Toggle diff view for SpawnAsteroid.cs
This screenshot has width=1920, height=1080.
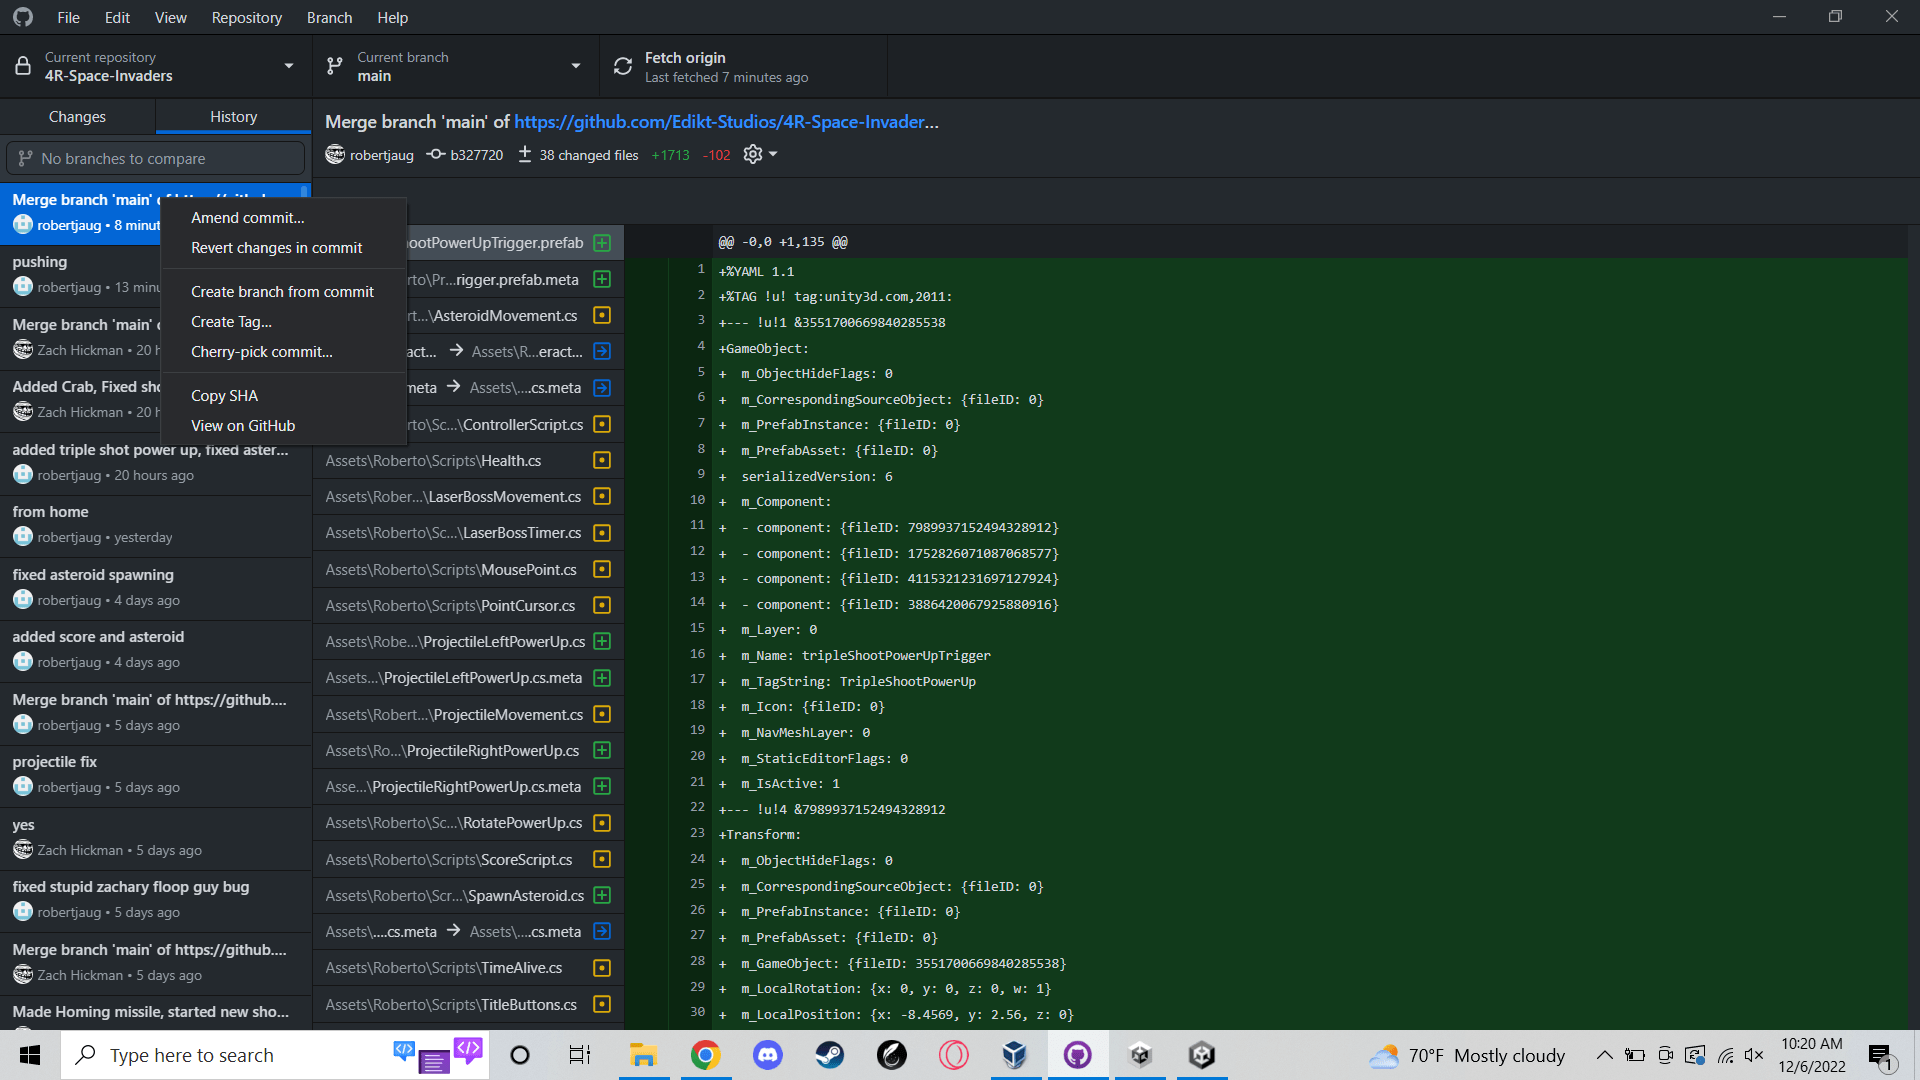pyautogui.click(x=601, y=895)
